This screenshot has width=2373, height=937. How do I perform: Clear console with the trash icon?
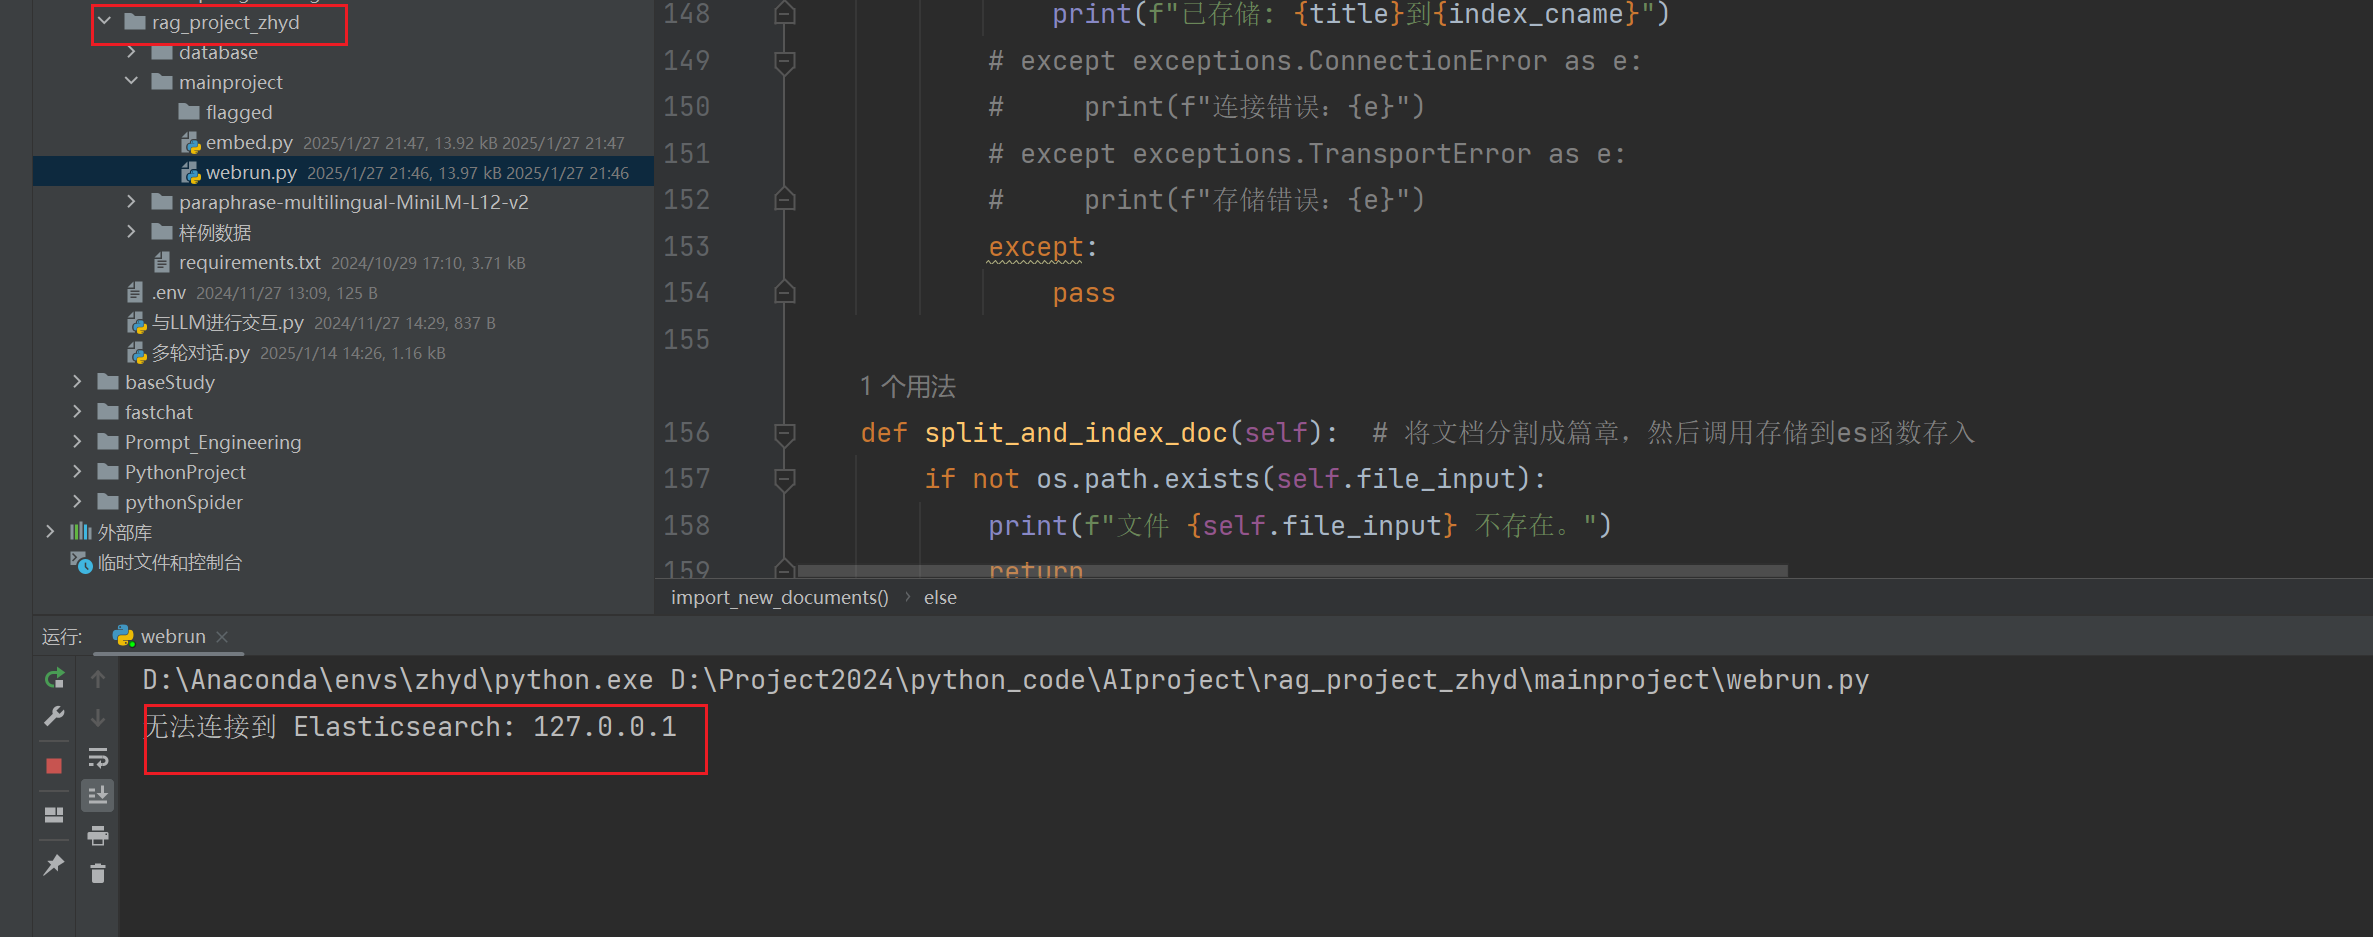point(98,874)
